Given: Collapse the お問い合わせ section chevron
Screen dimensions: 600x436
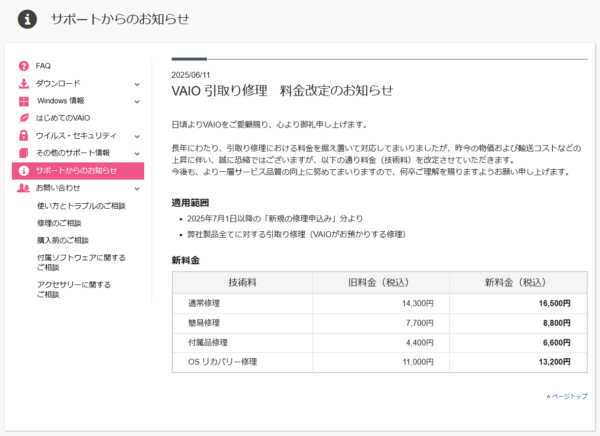Looking at the screenshot, I should (137, 189).
